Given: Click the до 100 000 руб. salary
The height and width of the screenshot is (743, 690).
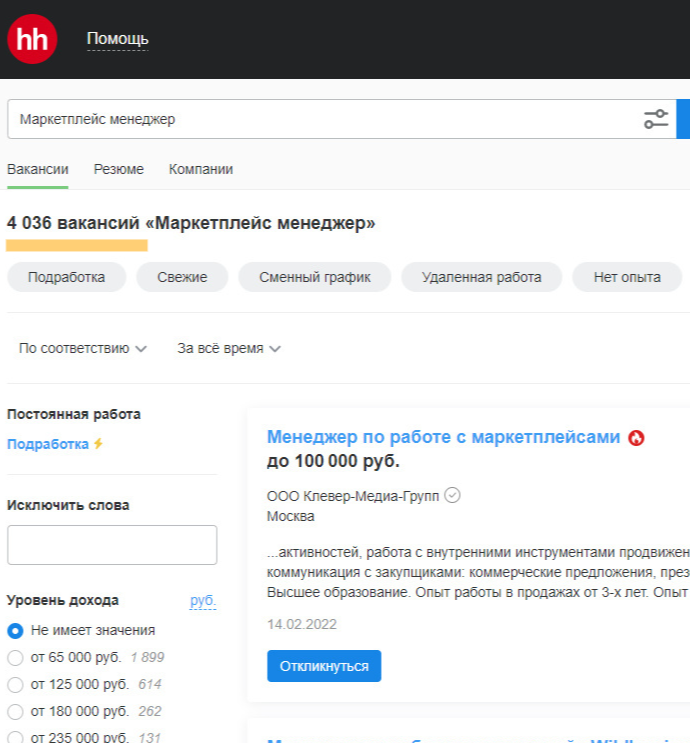Looking at the screenshot, I should [333, 461].
